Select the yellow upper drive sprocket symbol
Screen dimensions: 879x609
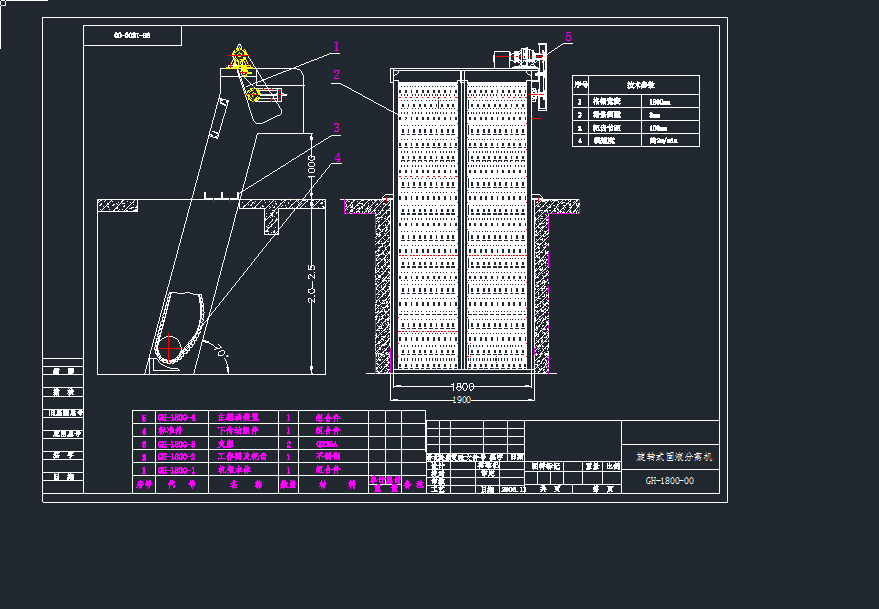click(x=239, y=60)
